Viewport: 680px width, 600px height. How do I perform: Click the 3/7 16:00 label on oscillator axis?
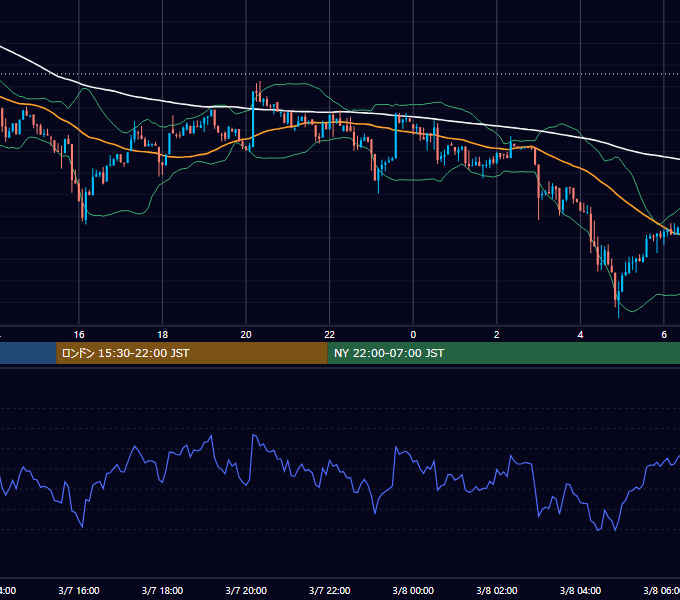(79, 590)
